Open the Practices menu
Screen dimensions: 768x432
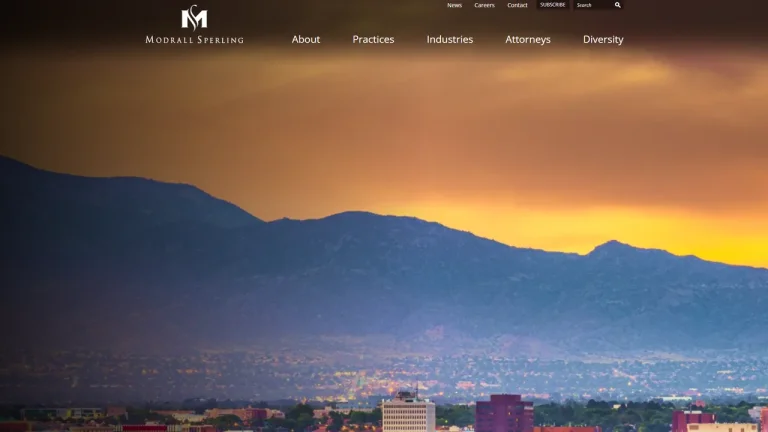[373, 39]
